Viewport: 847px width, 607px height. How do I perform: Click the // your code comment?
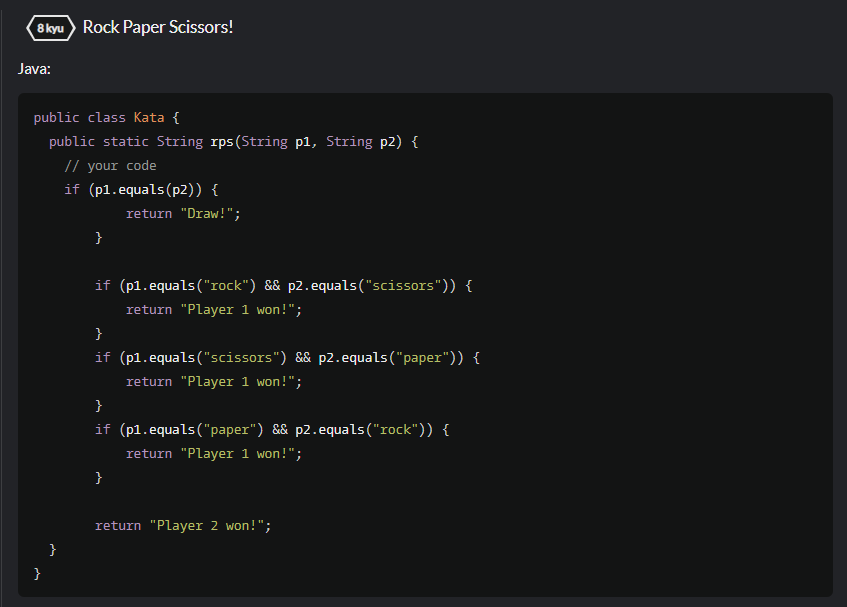tap(110, 166)
